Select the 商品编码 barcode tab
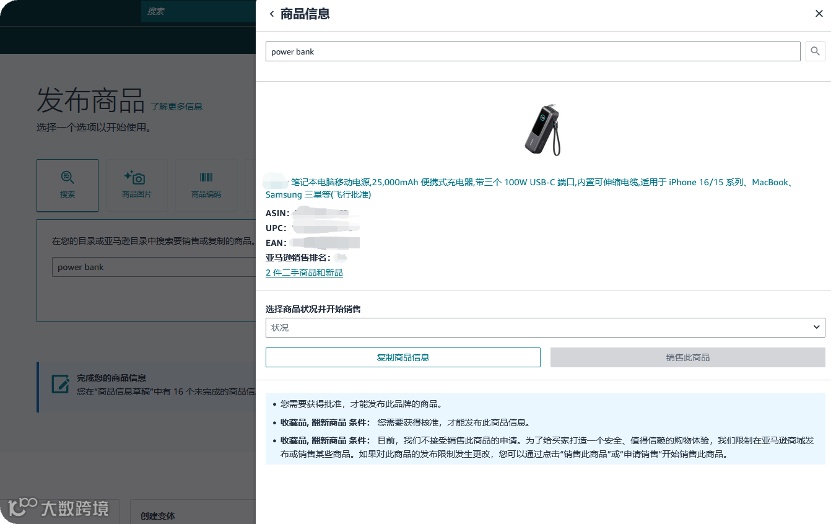Viewport: 832px width, 524px height. tap(206, 185)
